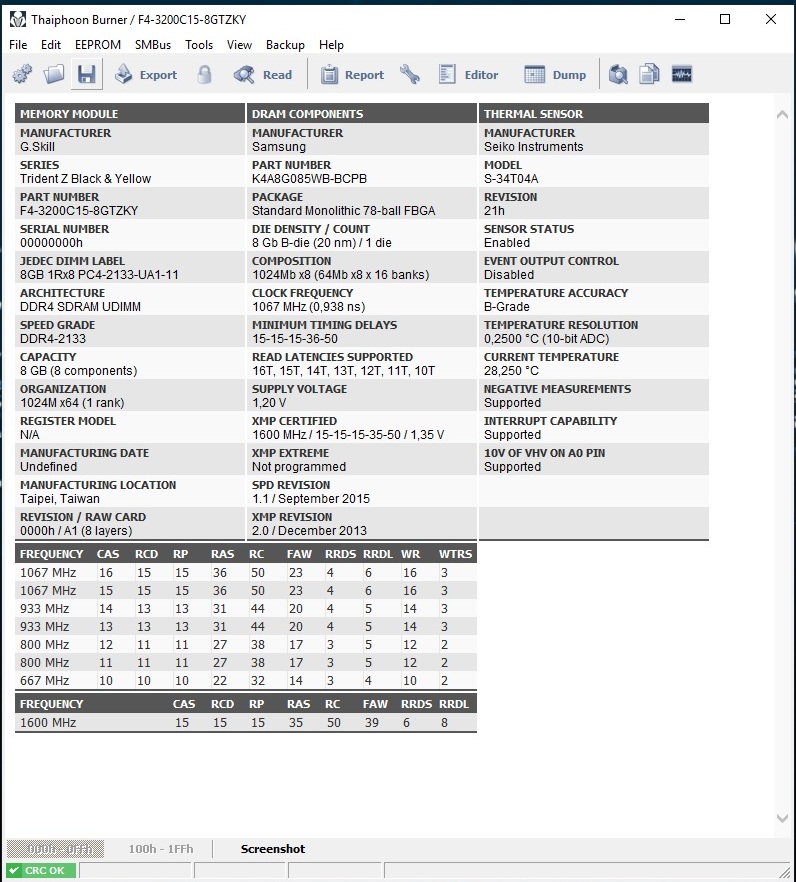Viewport: 796px width, 882px height.
Task: Click part number F4-3200C15-8GTZKY value
Action: [x=79, y=211]
